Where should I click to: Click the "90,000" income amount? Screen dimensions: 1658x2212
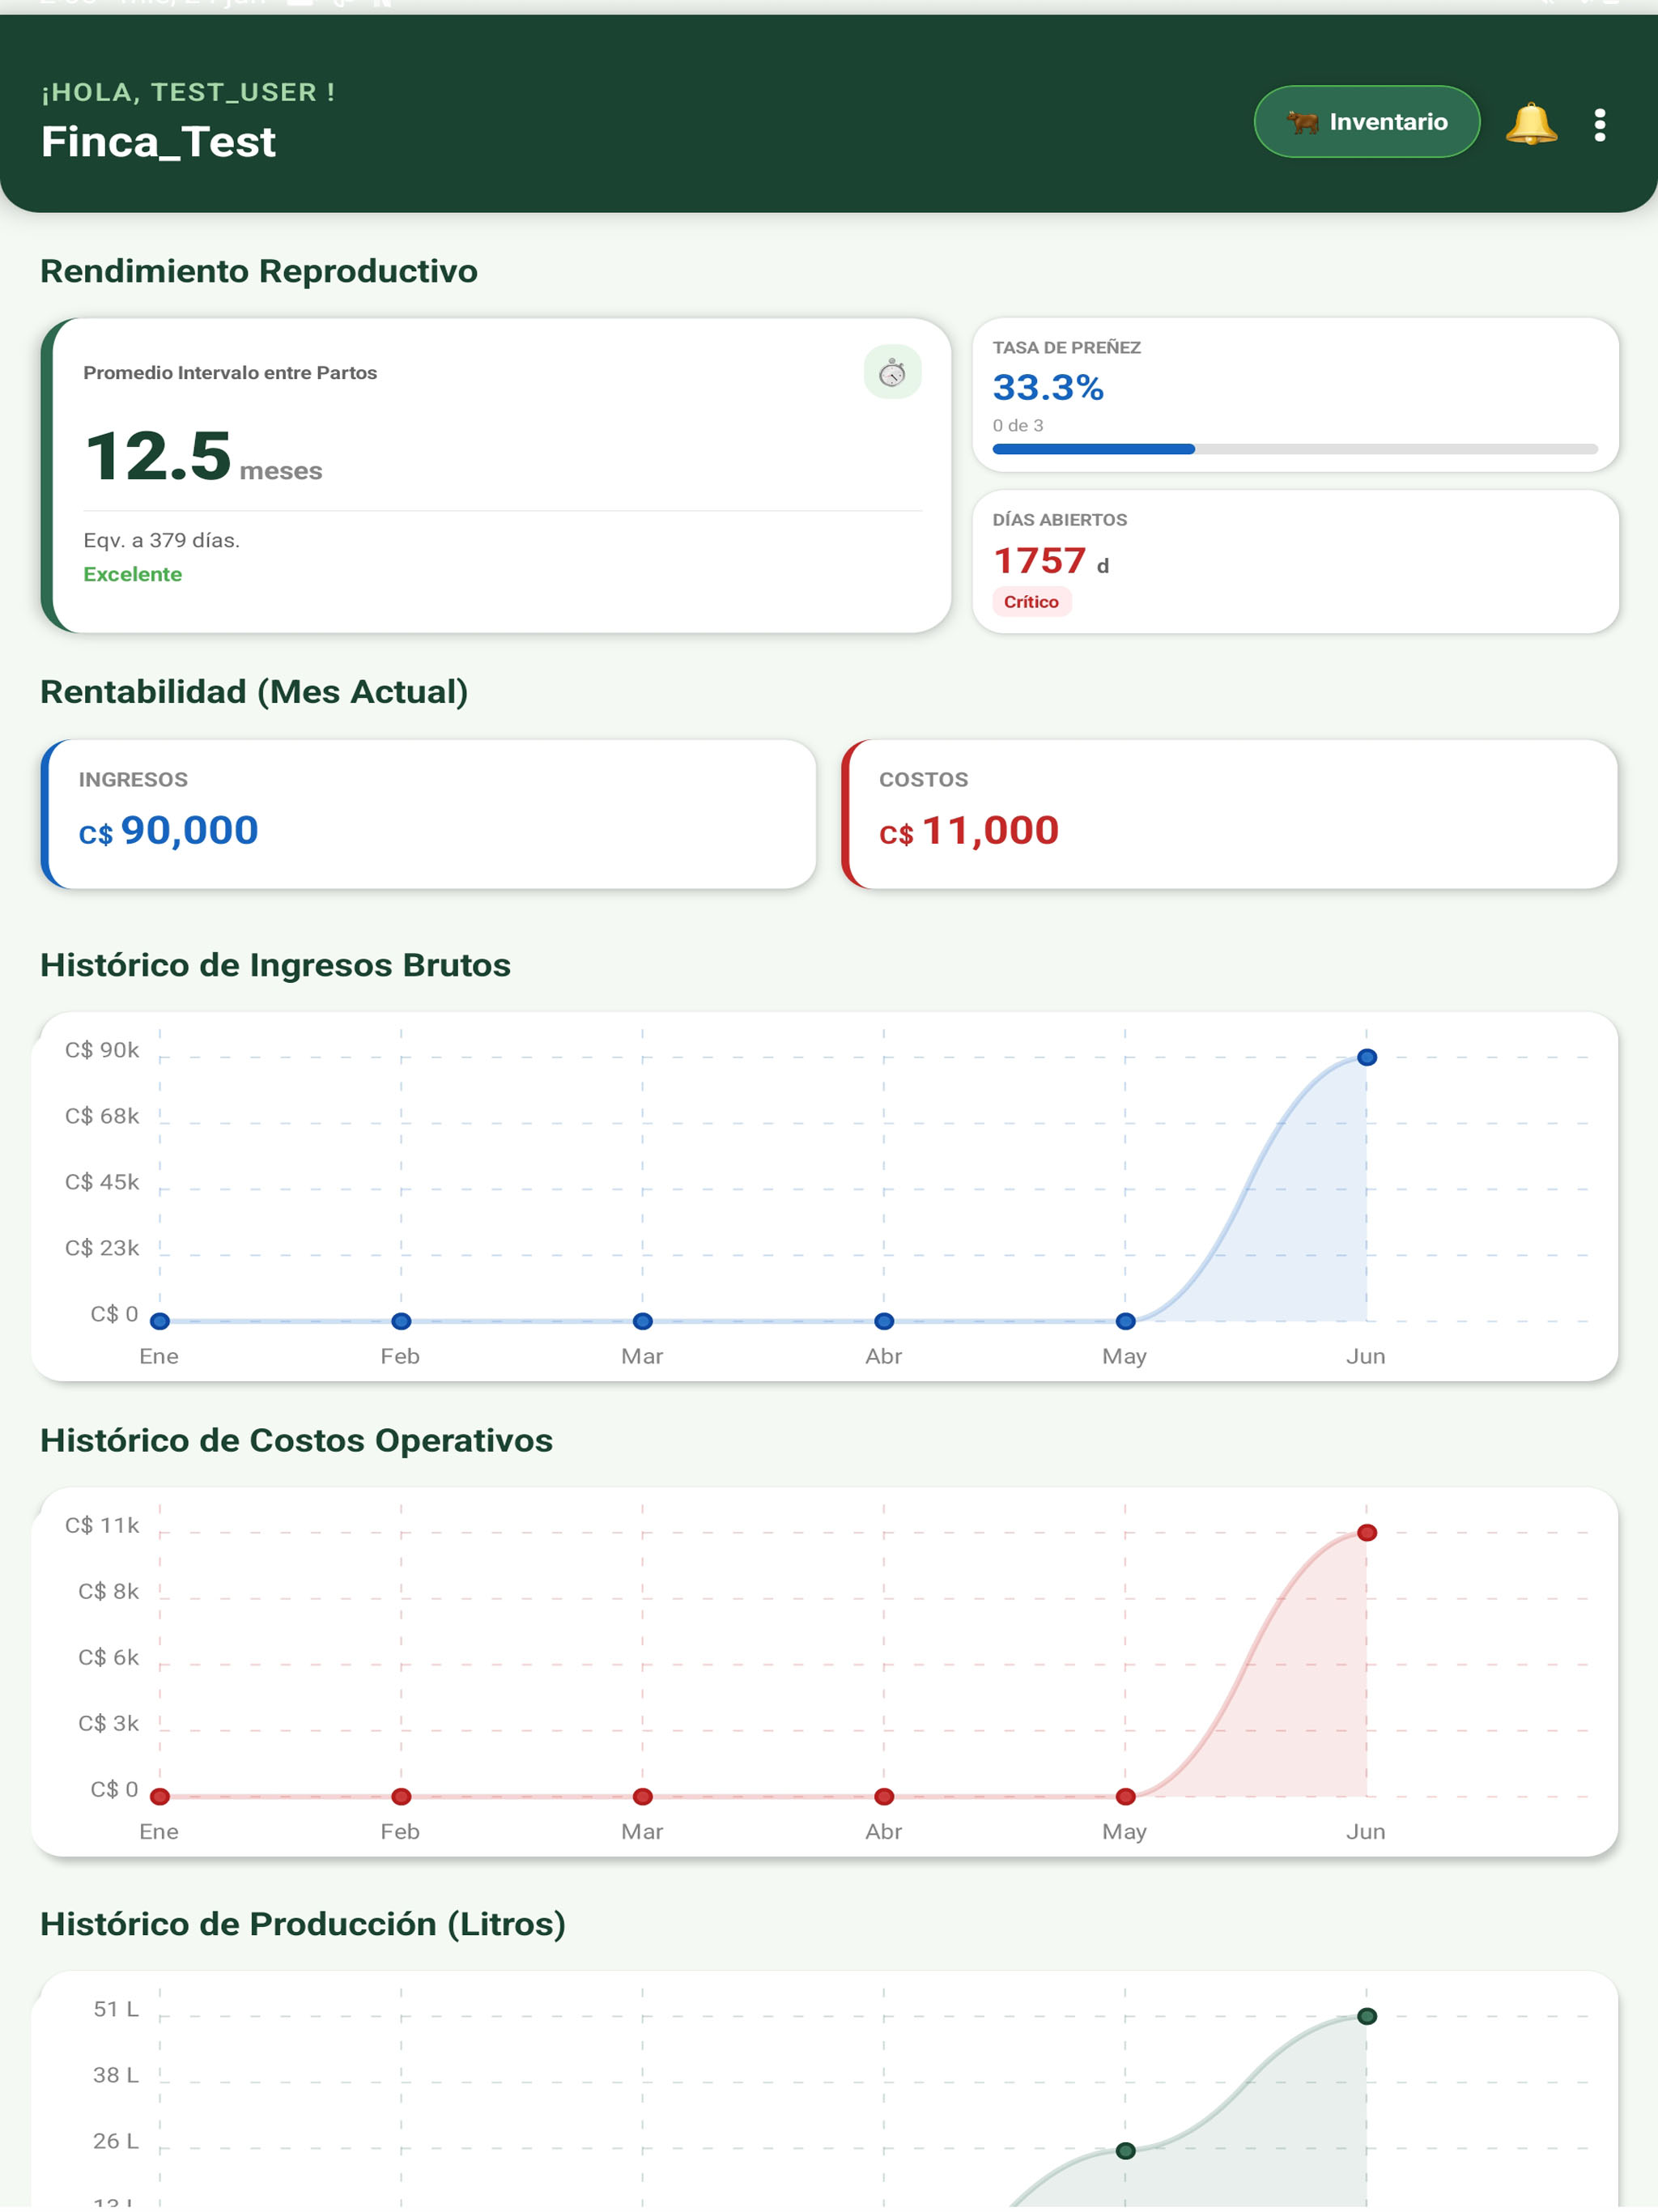pos(190,830)
